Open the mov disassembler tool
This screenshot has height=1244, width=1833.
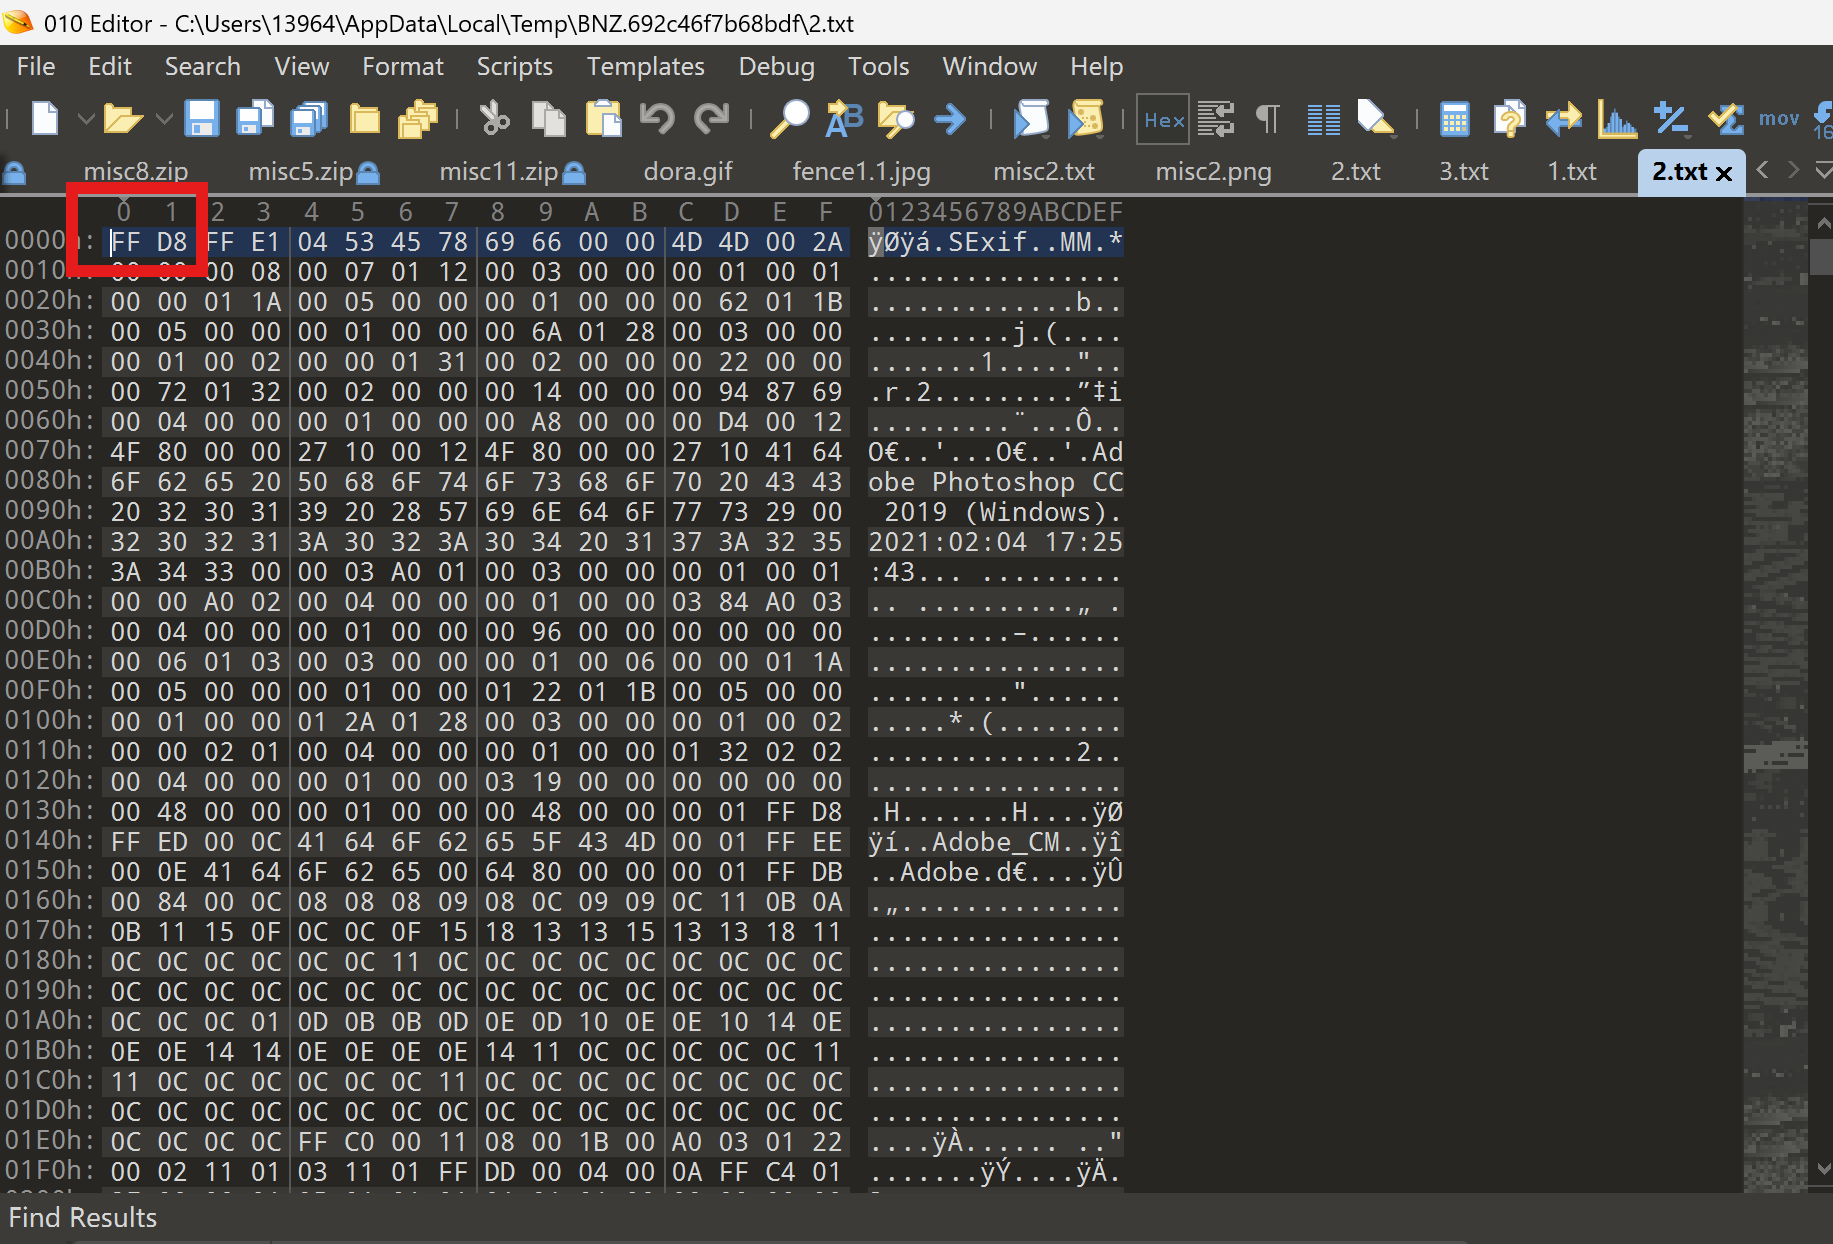point(1779,119)
